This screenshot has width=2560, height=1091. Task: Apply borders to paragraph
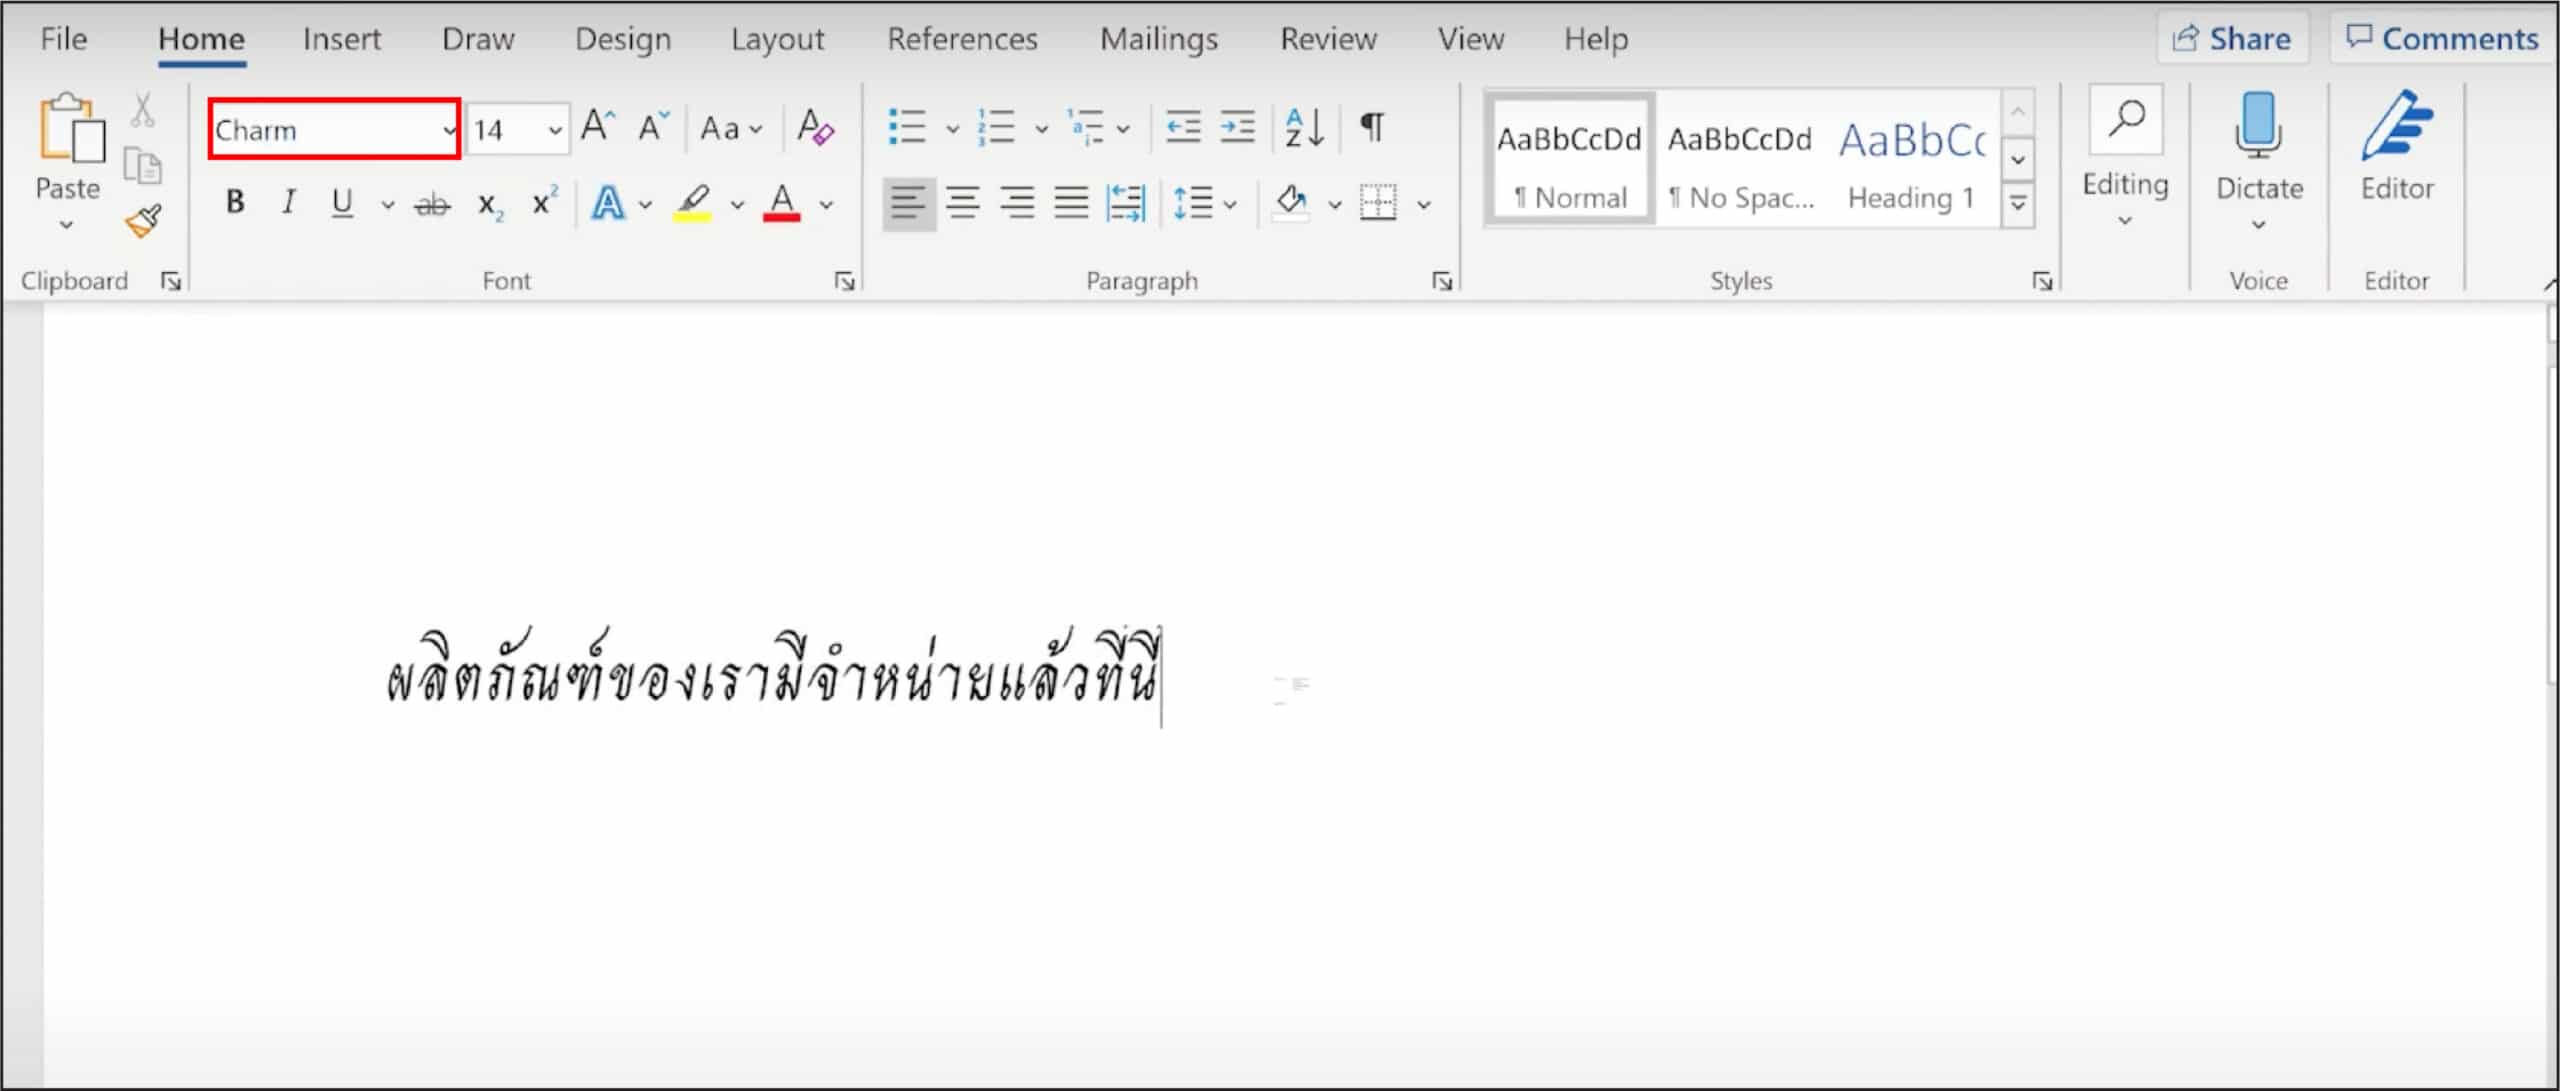point(1378,203)
